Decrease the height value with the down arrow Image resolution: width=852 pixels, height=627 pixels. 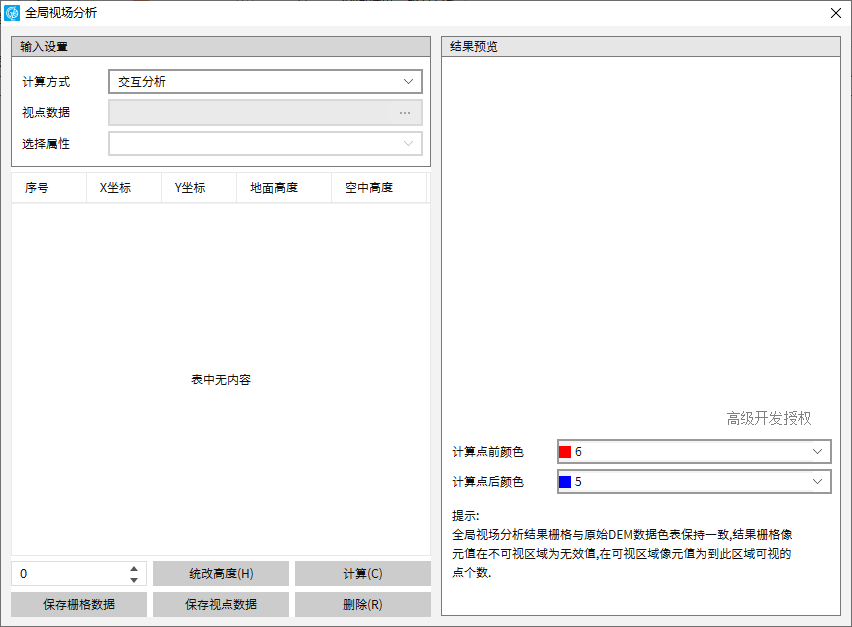(134, 580)
